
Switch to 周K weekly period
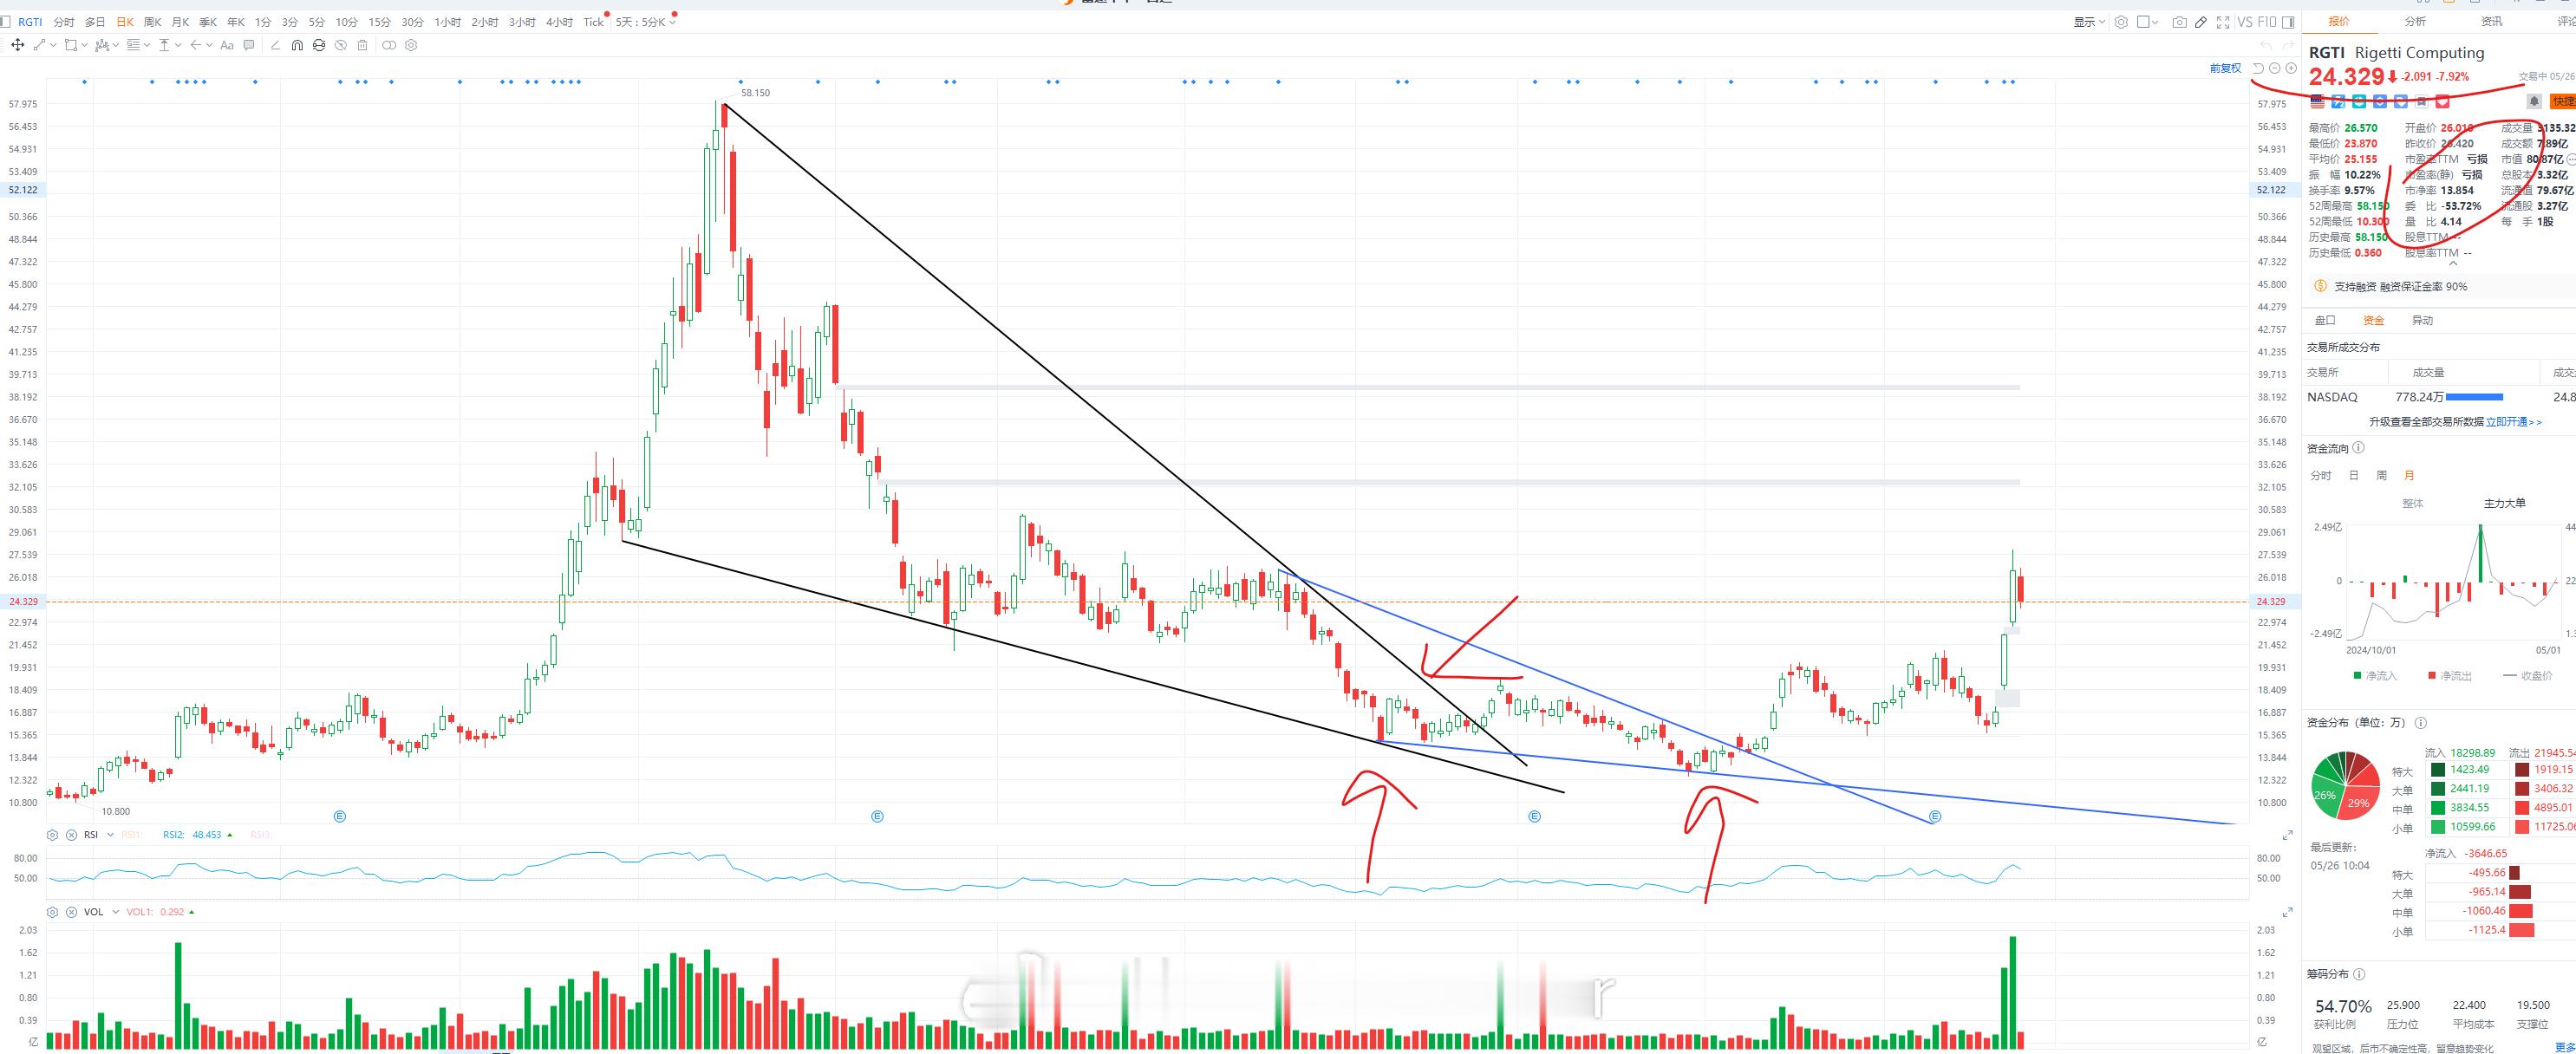coord(153,22)
